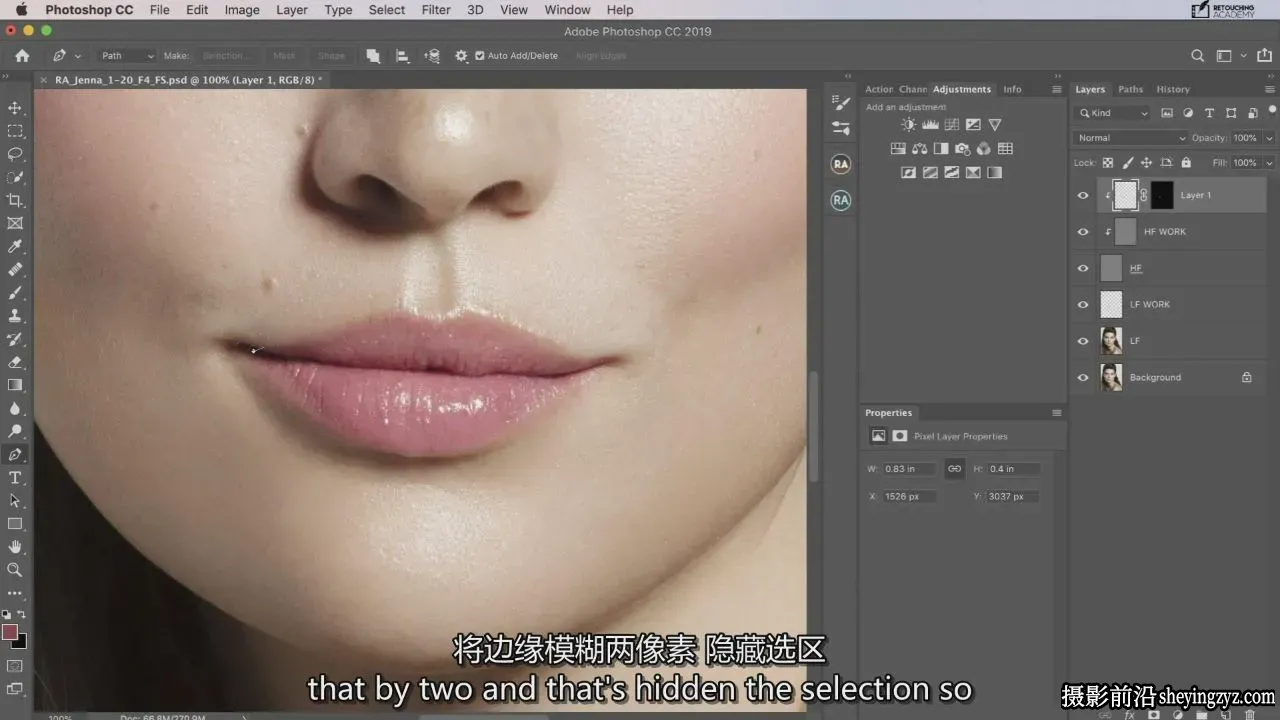Click the Home icon in options bar

point(22,56)
